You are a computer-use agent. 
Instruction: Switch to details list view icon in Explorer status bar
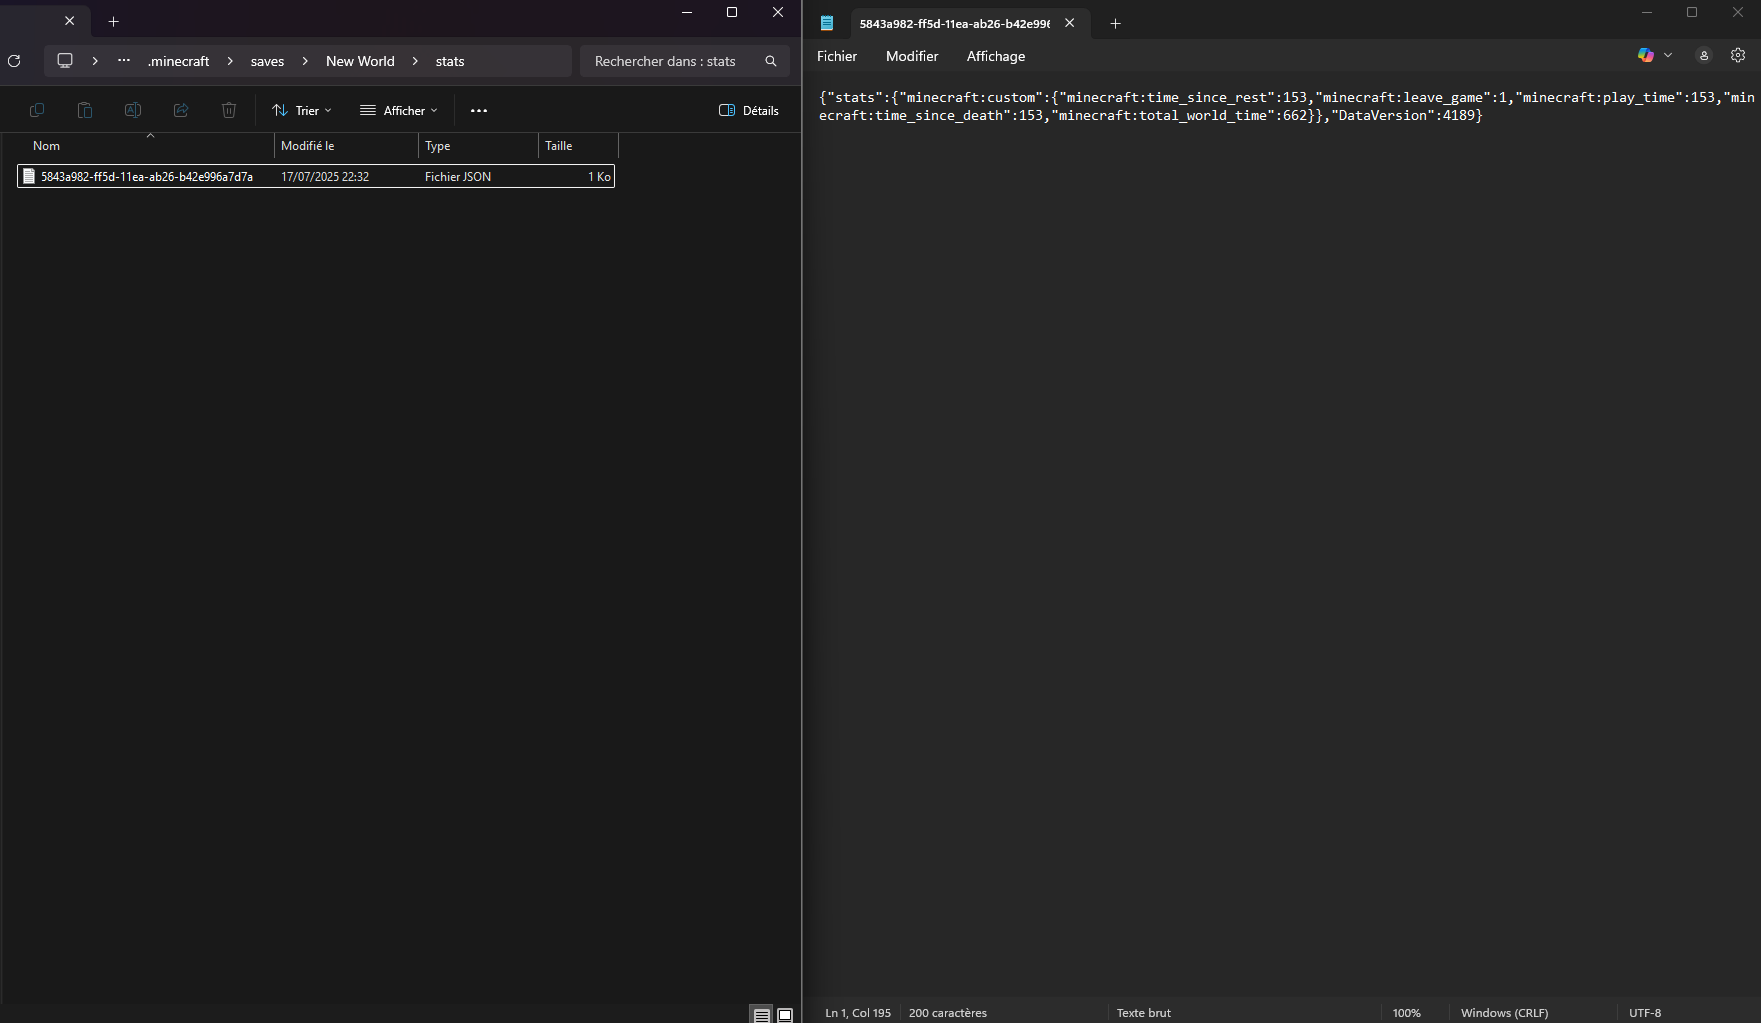(762, 1014)
